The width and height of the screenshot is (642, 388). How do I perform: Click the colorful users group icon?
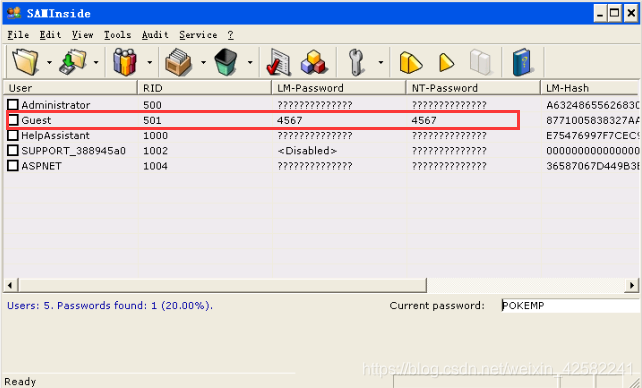click(x=124, y=62)
